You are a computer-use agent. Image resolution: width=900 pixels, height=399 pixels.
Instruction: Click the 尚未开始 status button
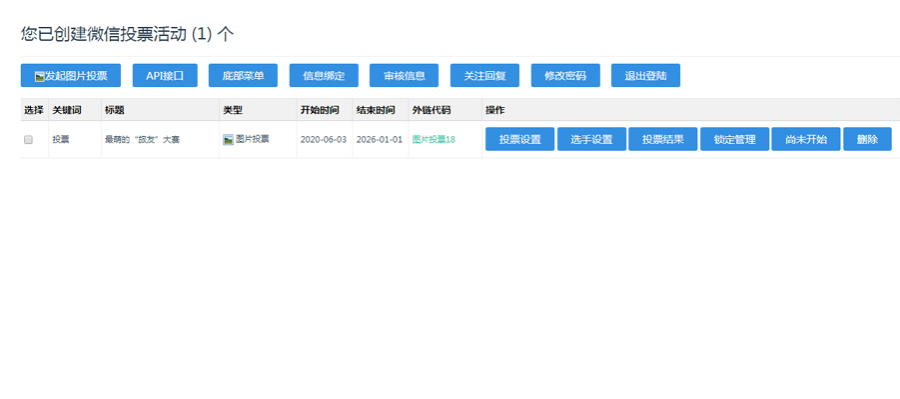click(806, 139)
